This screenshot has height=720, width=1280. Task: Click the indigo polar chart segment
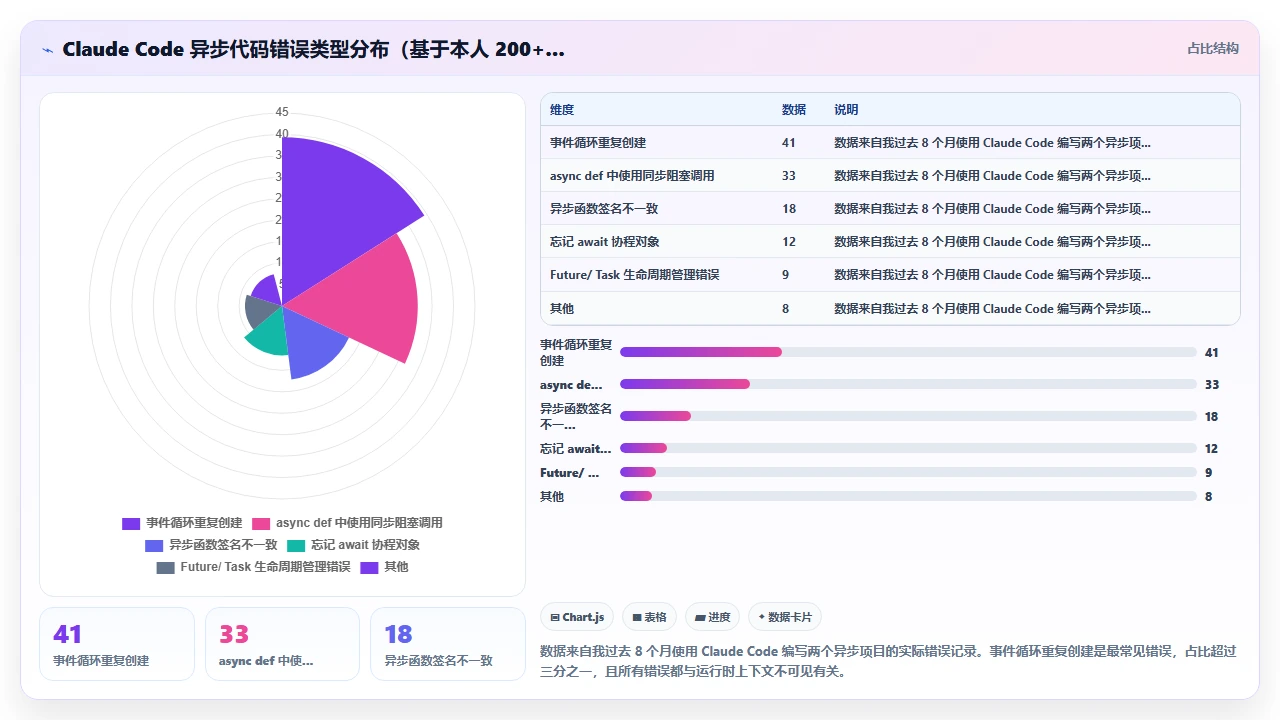pos(308,345)
